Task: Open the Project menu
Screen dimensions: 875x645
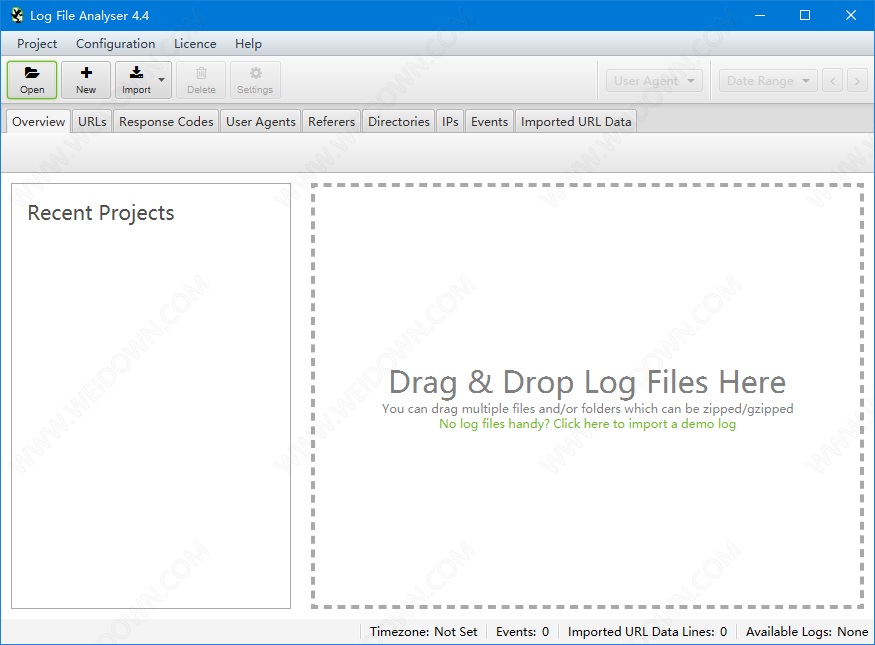Action: point(37,44)
